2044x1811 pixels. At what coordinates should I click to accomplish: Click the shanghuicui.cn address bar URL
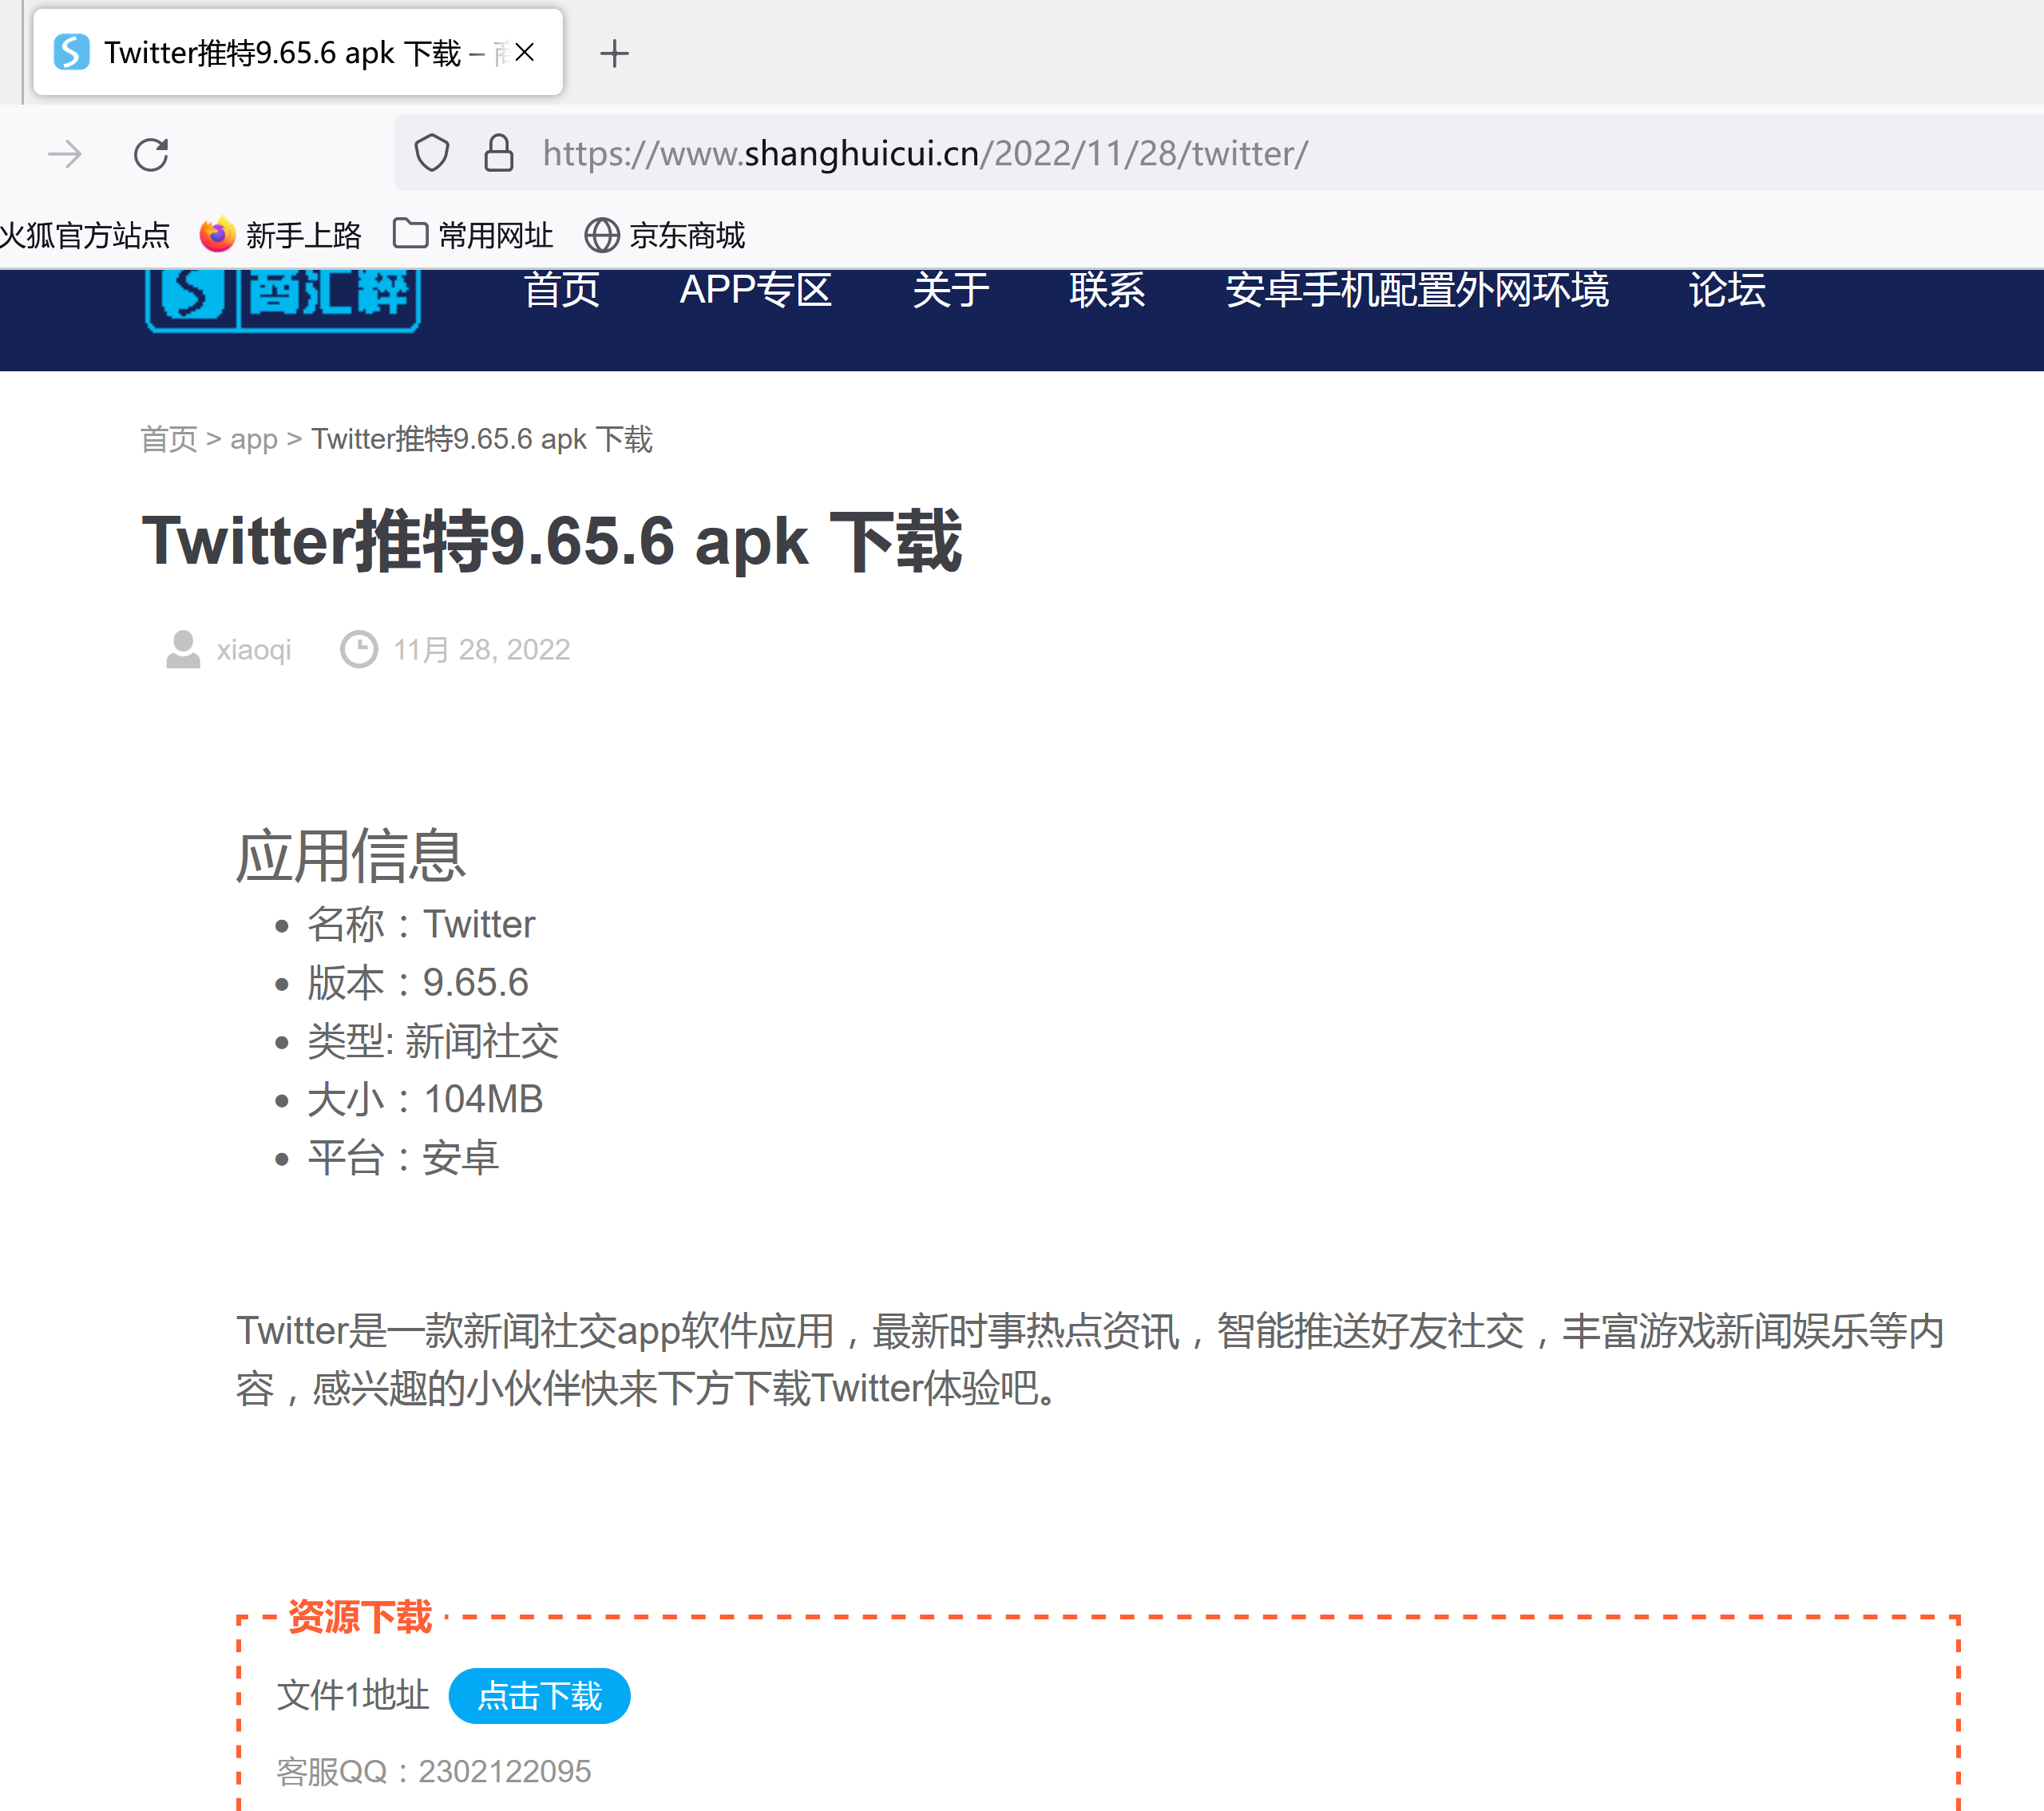point(925,153)
